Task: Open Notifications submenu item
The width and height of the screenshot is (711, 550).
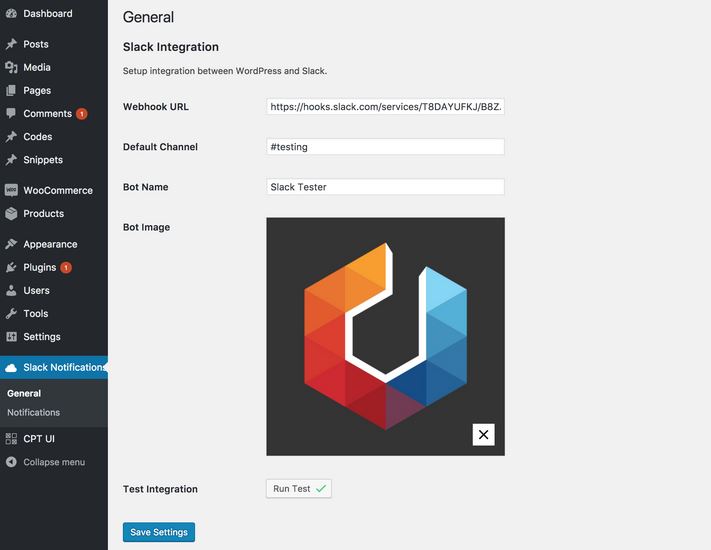Action: coord(34,413)
